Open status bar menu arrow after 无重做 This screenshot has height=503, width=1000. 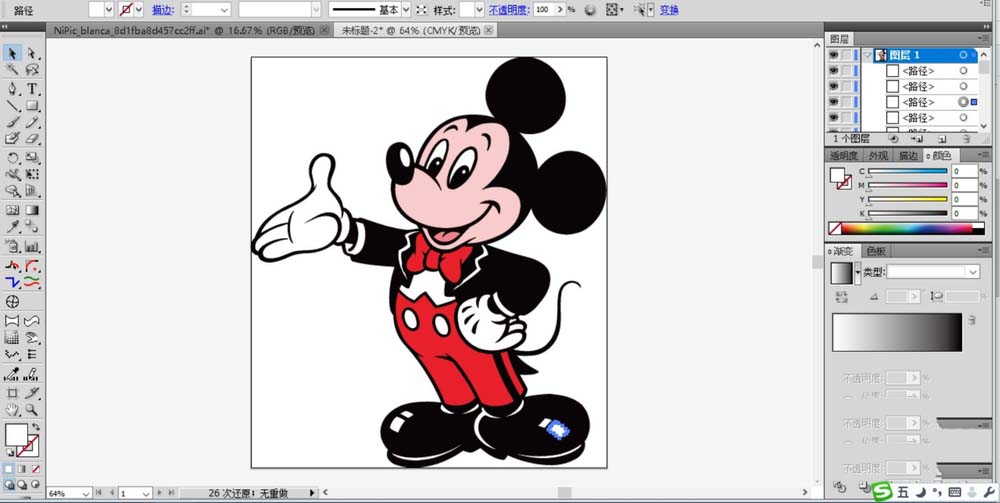(312, 493)
